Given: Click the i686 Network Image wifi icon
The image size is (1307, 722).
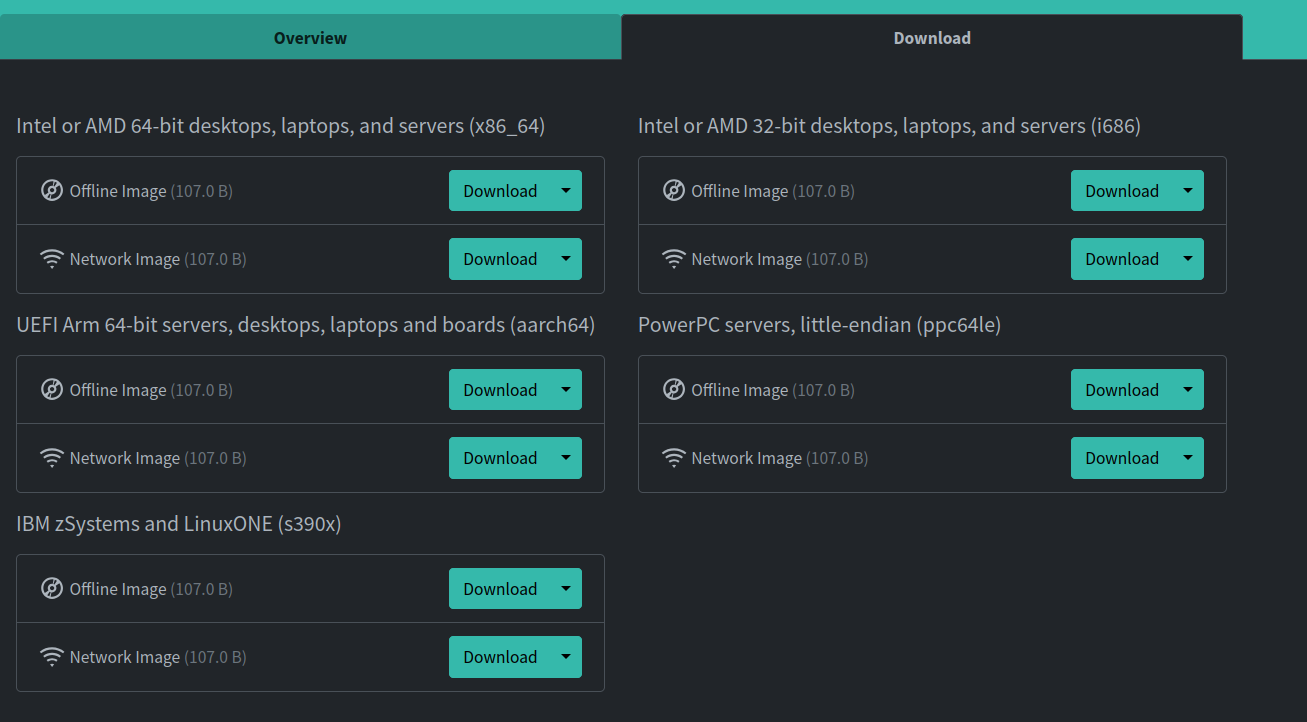Looking at the screenshot, I should tap(674, 259).
